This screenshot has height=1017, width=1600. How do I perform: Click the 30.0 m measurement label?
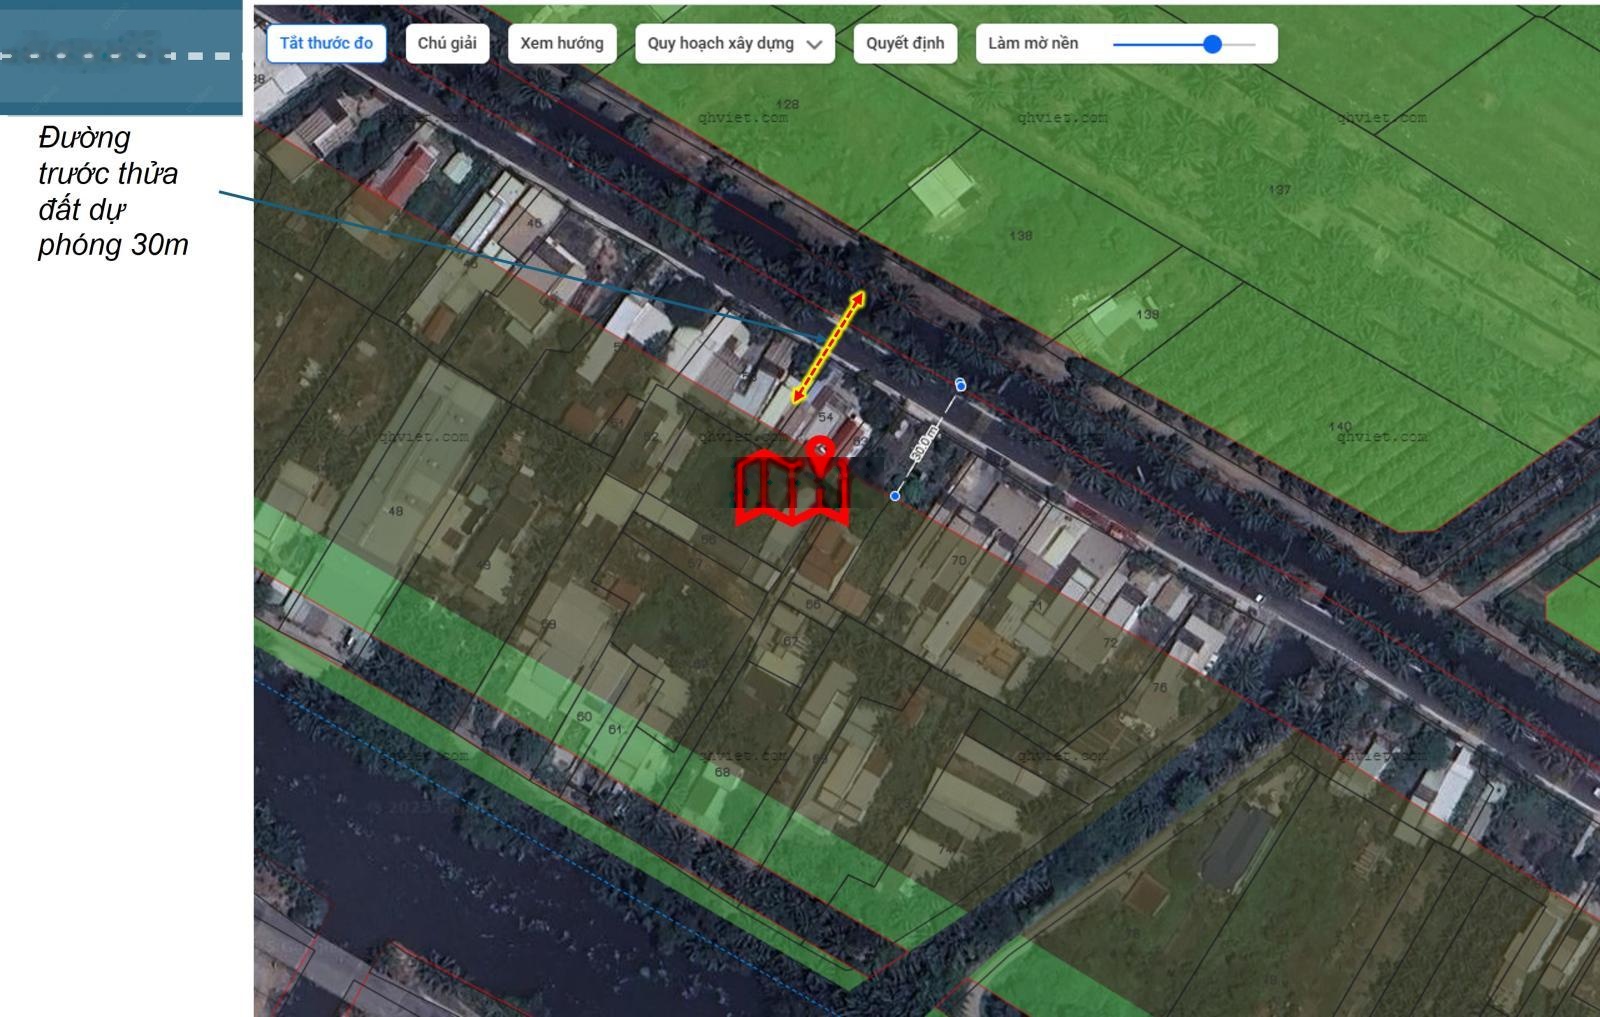925,442
